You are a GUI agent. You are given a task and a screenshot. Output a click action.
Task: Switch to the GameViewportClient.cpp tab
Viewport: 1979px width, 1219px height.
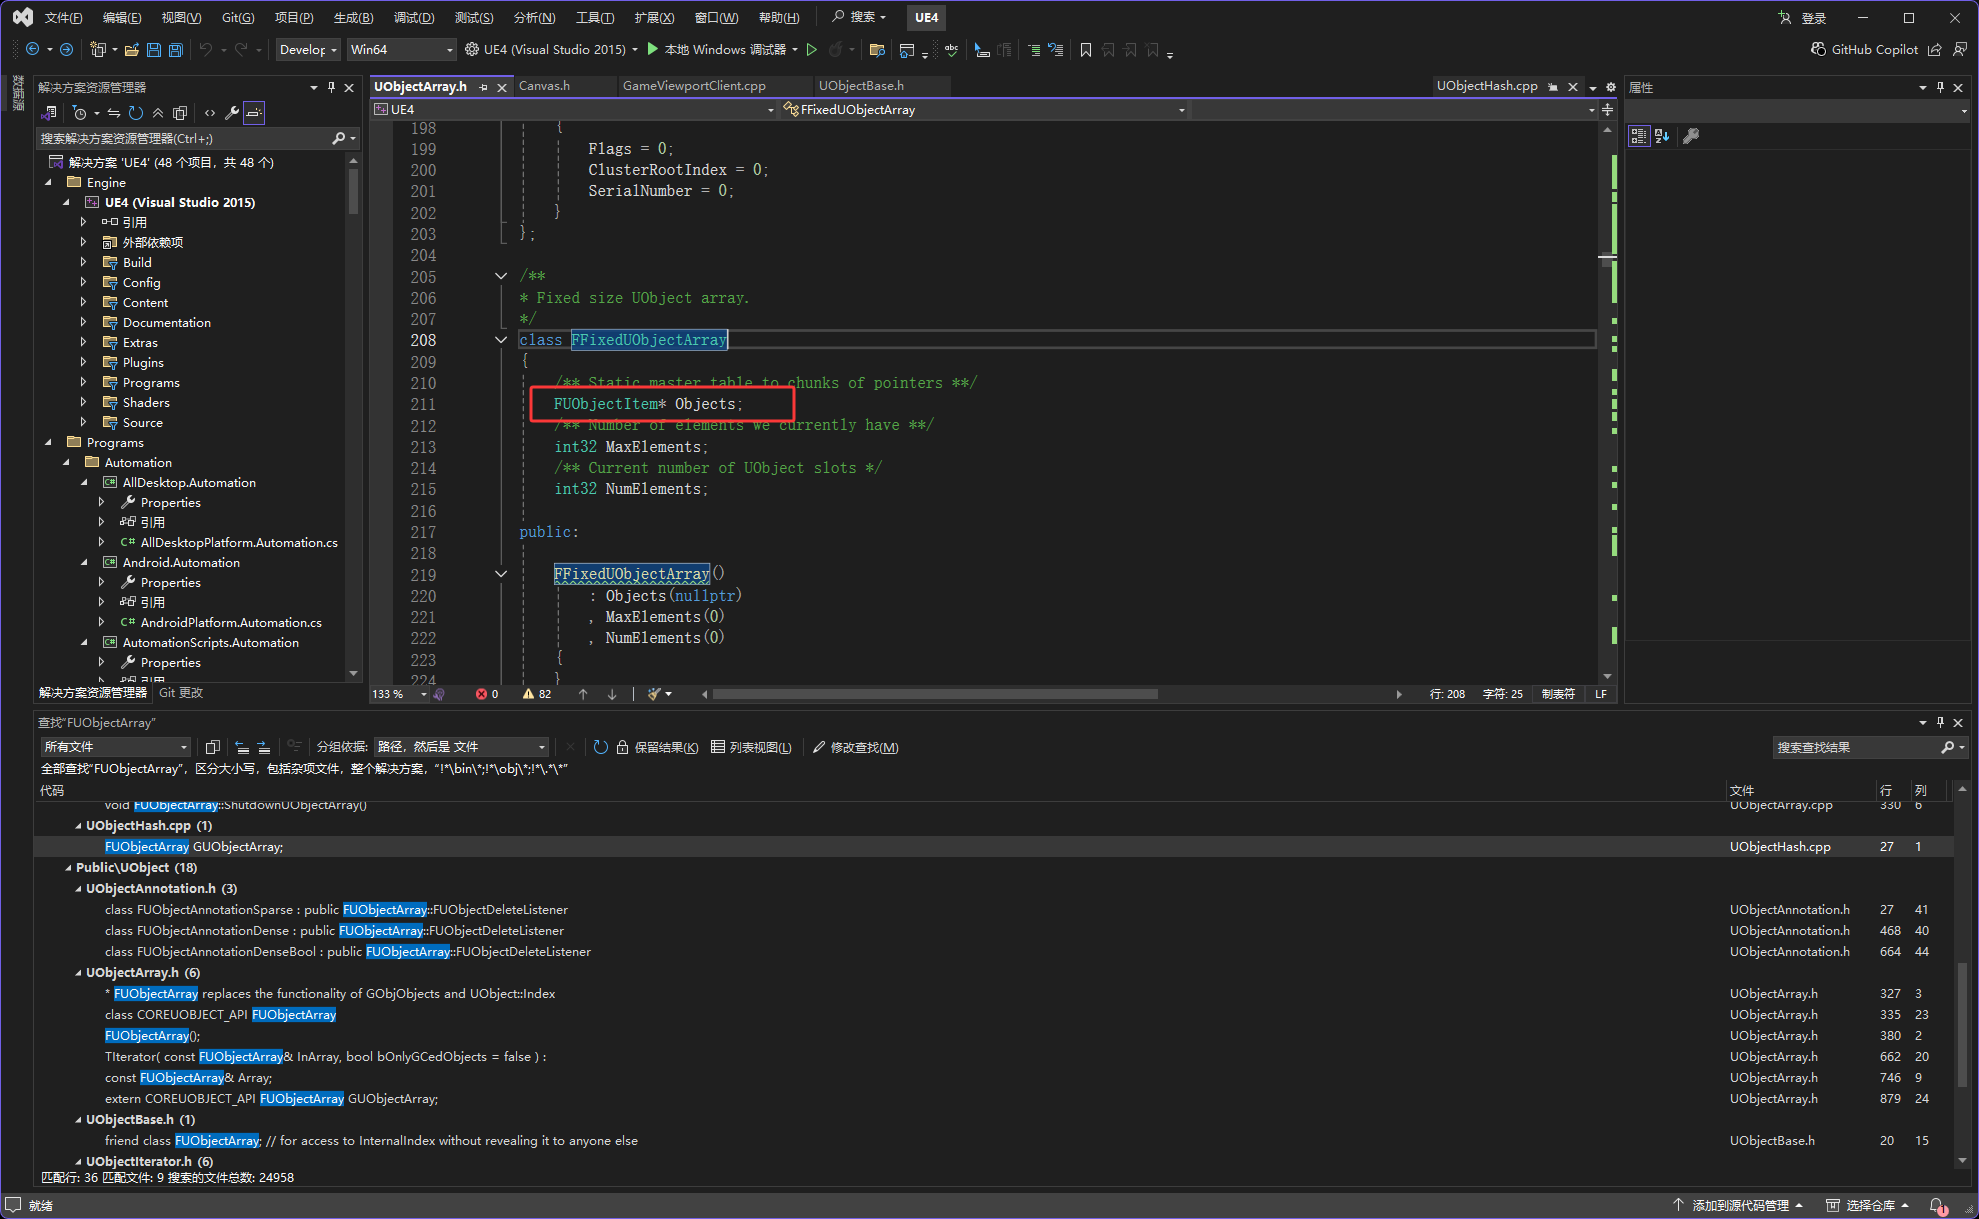tap(694, 86)
